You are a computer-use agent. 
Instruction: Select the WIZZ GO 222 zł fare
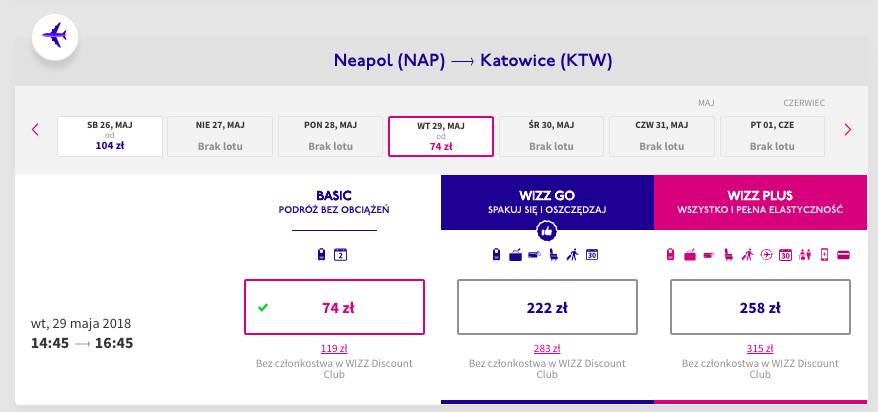[546, 307]
